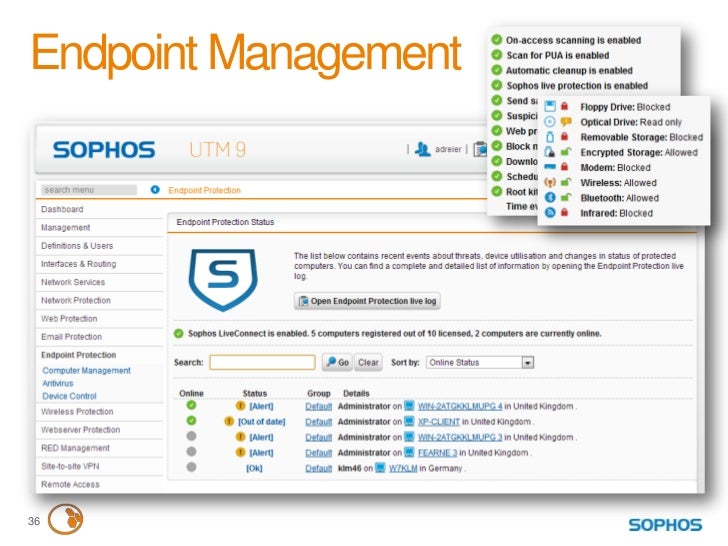Click check icon for On-access scanning enabled
The width and height of the screenshot is (728, 546).
tap(497, 40)
